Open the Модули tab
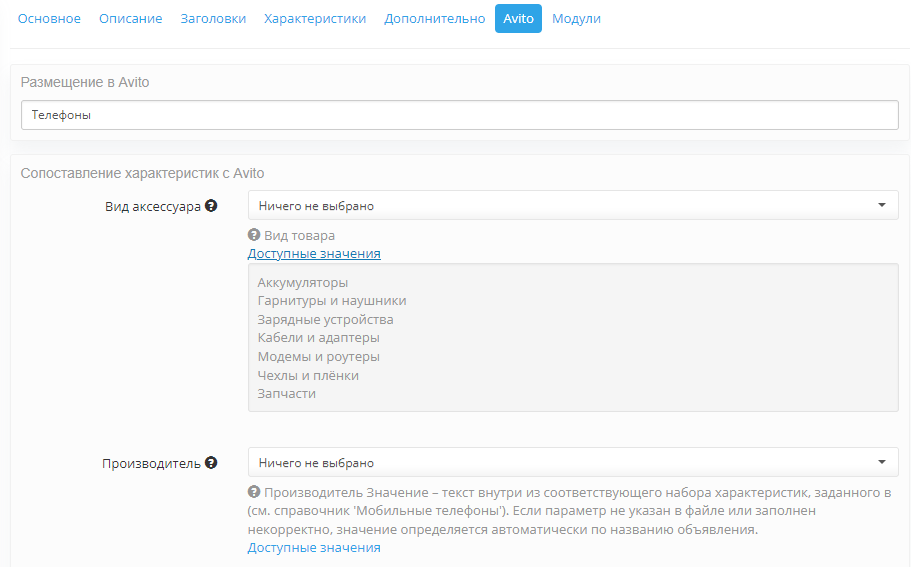 click(x=576, y=19)
